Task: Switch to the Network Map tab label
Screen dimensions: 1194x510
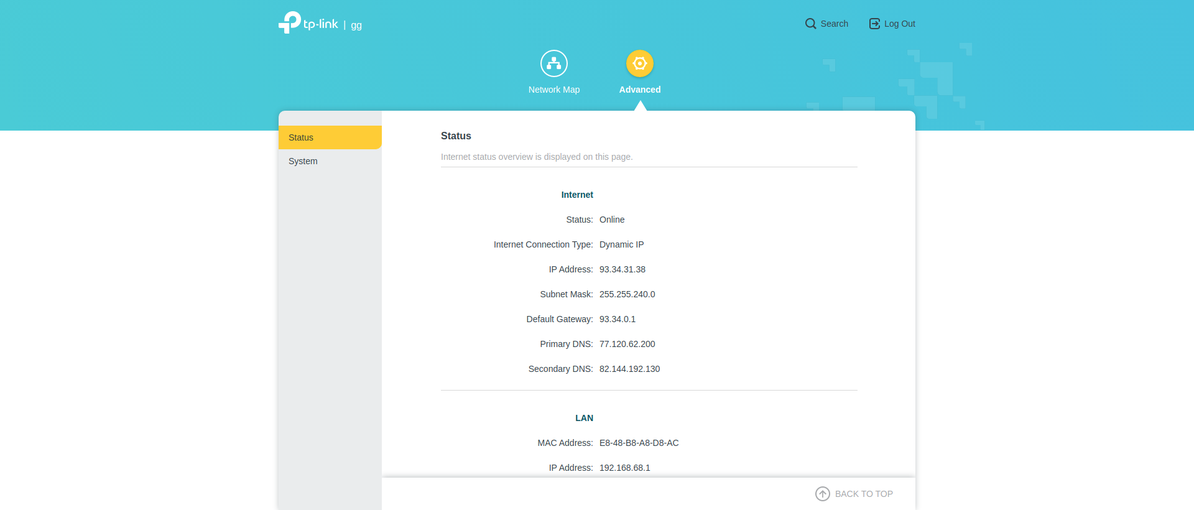Action: pyautogui.click(x=554, y=90)
